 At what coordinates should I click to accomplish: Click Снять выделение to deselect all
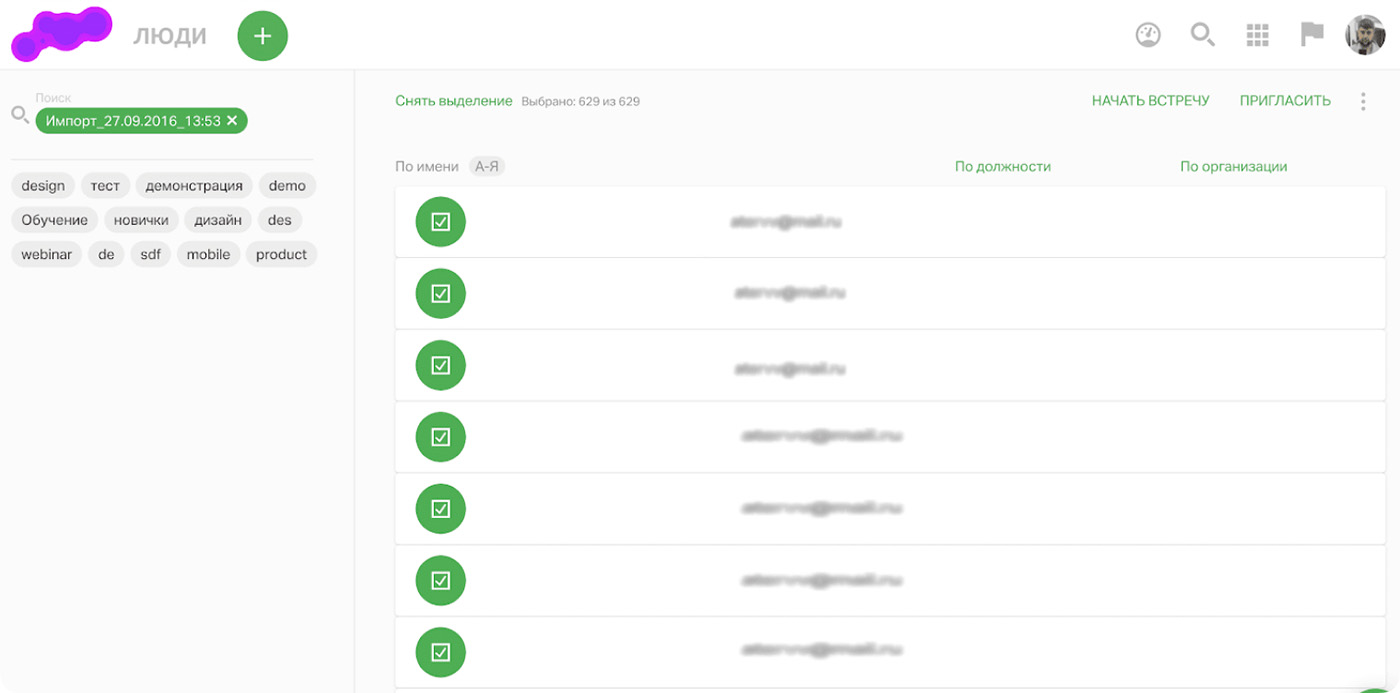click(453, 101)
